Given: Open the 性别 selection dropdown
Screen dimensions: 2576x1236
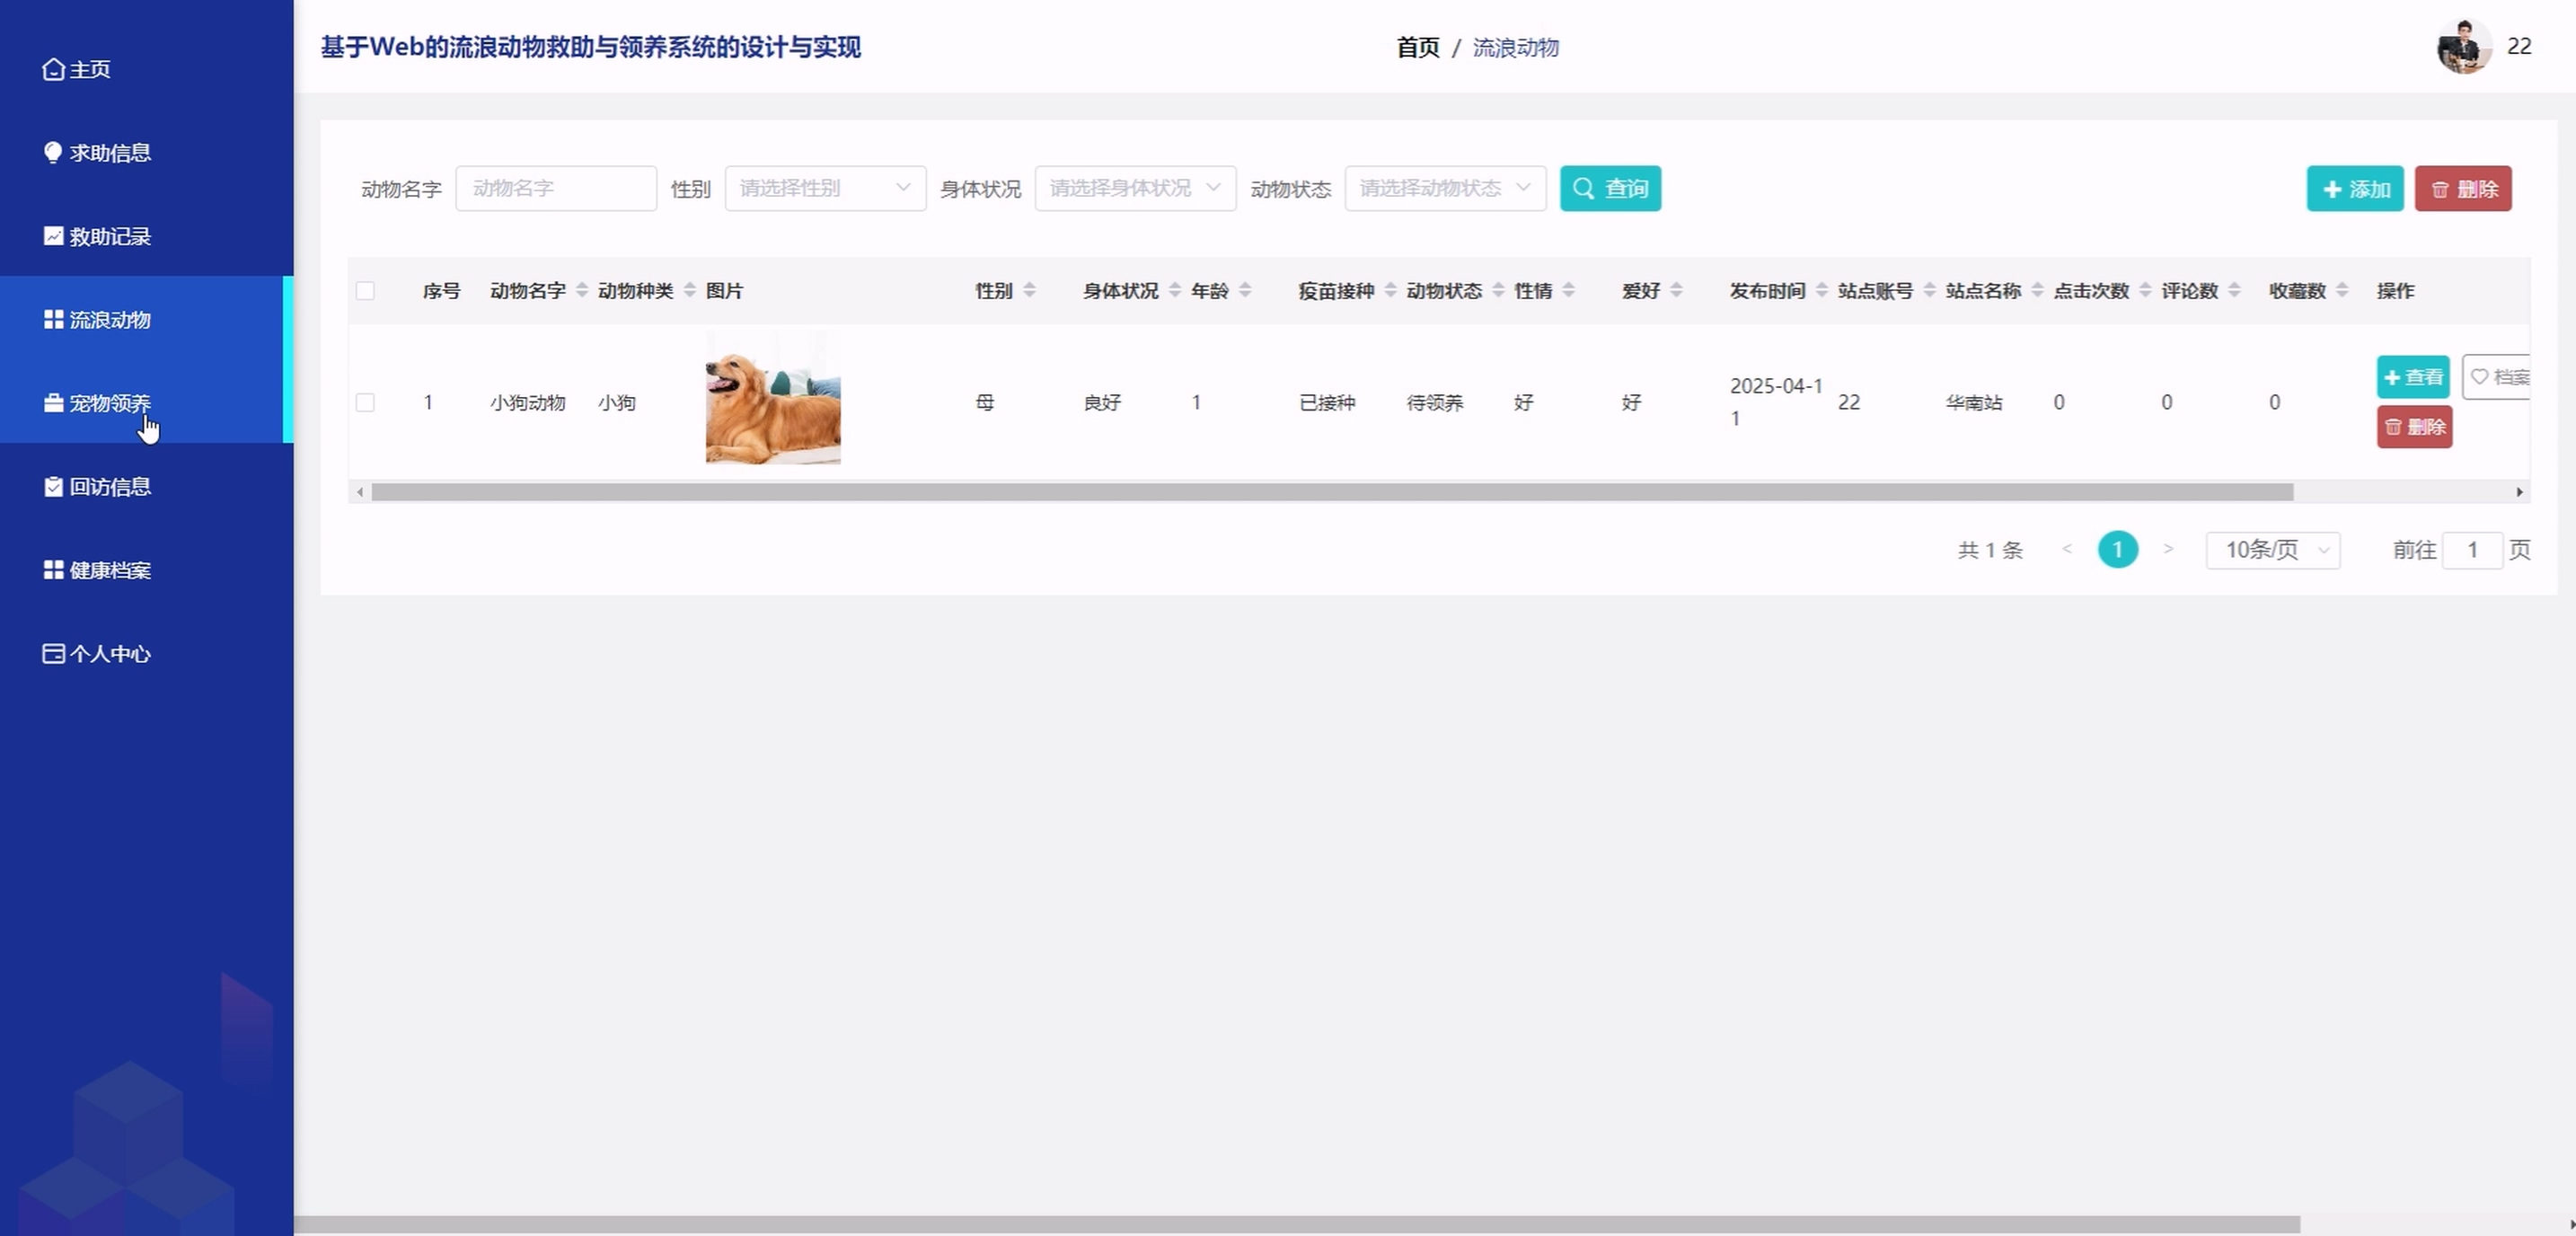Looking at the screenshot, I should click(825, 188).
